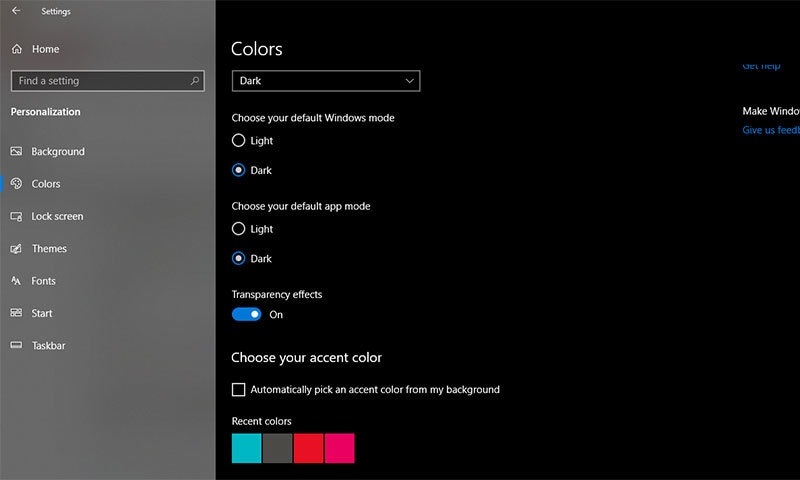
Task: Click the Give us feedback link
Action: (771, 130)
